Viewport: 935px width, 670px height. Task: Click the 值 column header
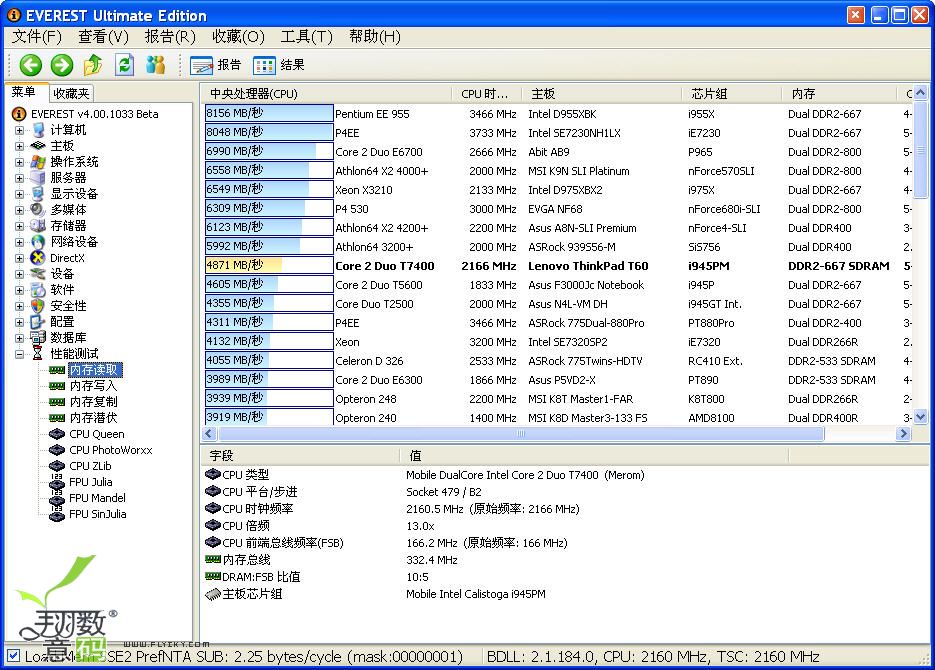click(594, 456)
